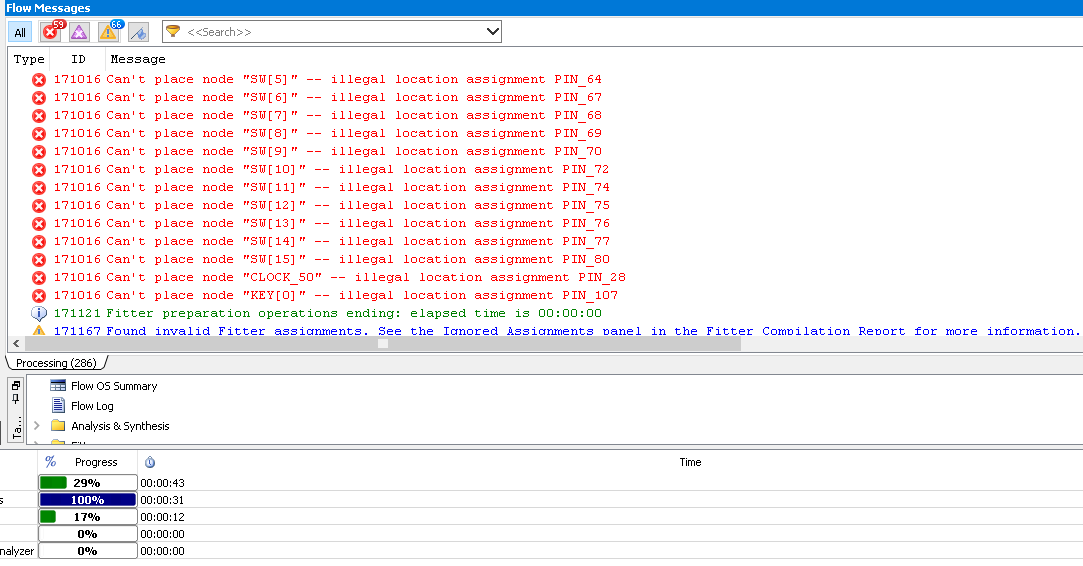Click the float panel icon in side strip
Image resolution: width=1083 pixels, height=566 pixels.
[16, 386]
